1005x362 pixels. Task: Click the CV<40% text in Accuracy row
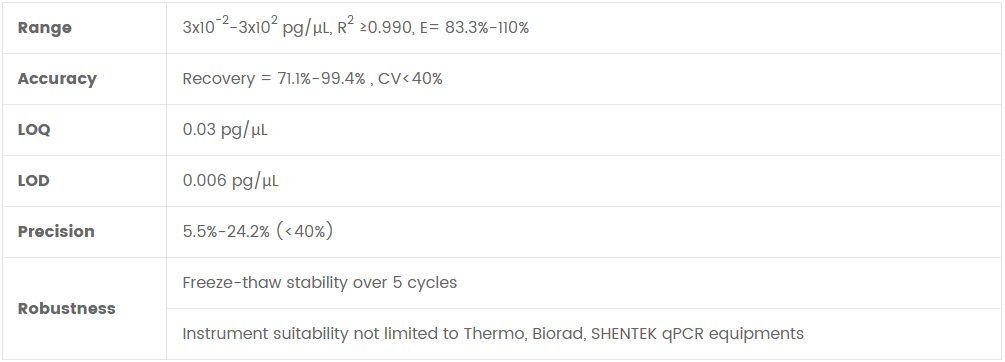(410, 79)
